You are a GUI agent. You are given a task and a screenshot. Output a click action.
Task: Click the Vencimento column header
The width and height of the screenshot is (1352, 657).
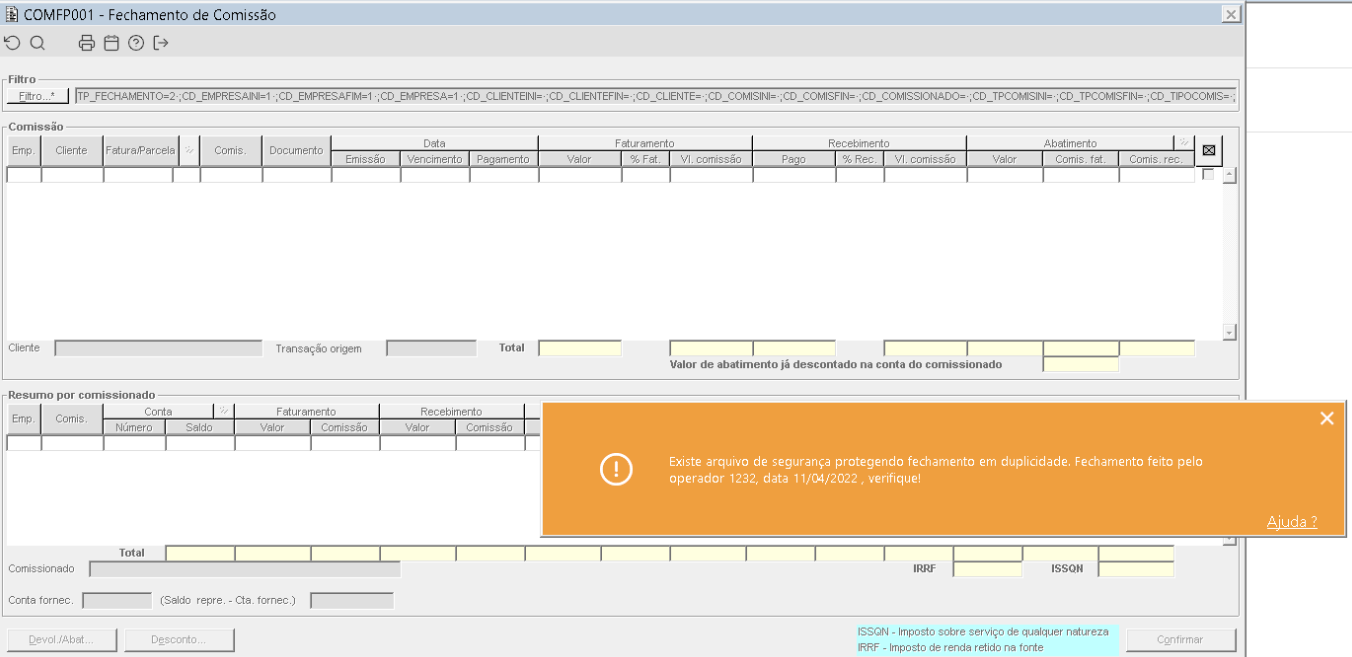click(435, 159)
